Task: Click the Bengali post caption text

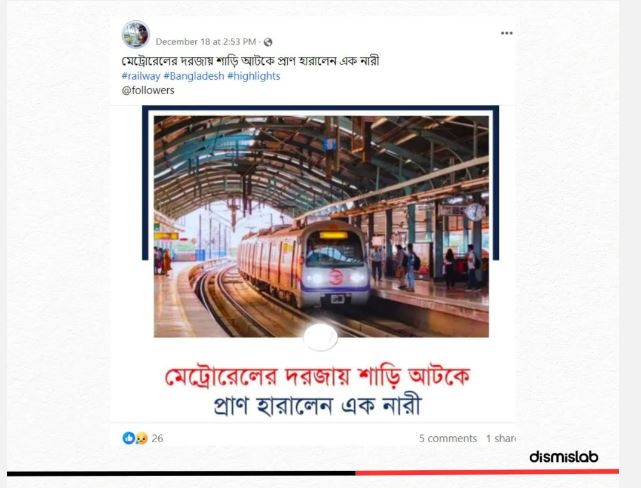Action: pos(251,61)
